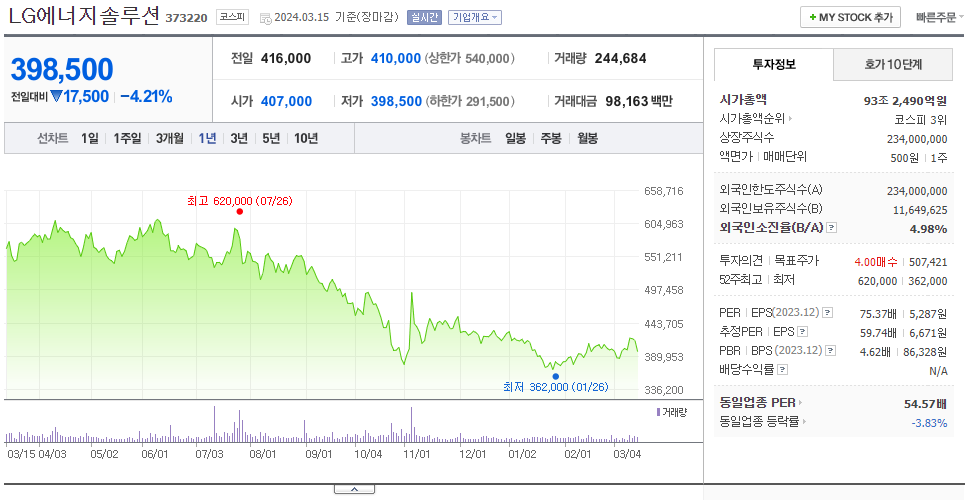Select the 5년 line chart period
The width and height of the screenshot is (968, 500).
pos(271,138)
